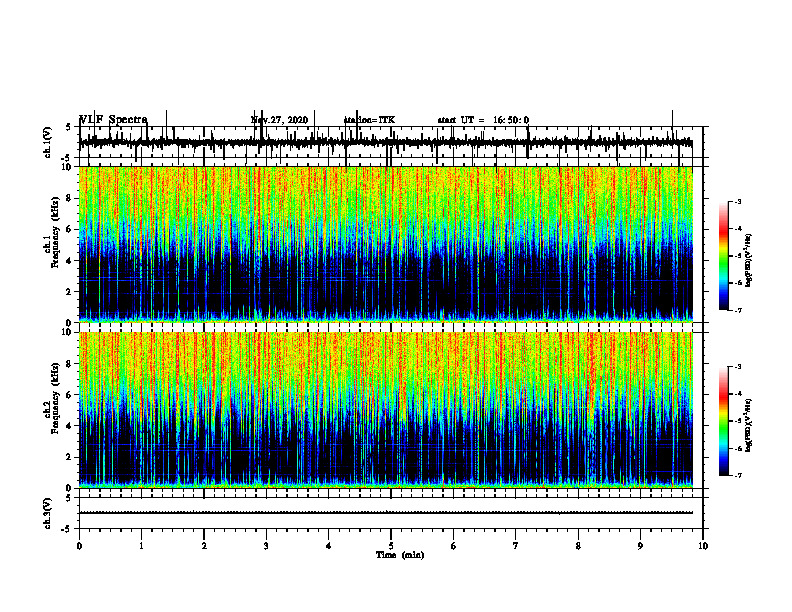Click the "-3" label atop the ch.1 colorbar
The image size is (792, 612).
point(738,201)
